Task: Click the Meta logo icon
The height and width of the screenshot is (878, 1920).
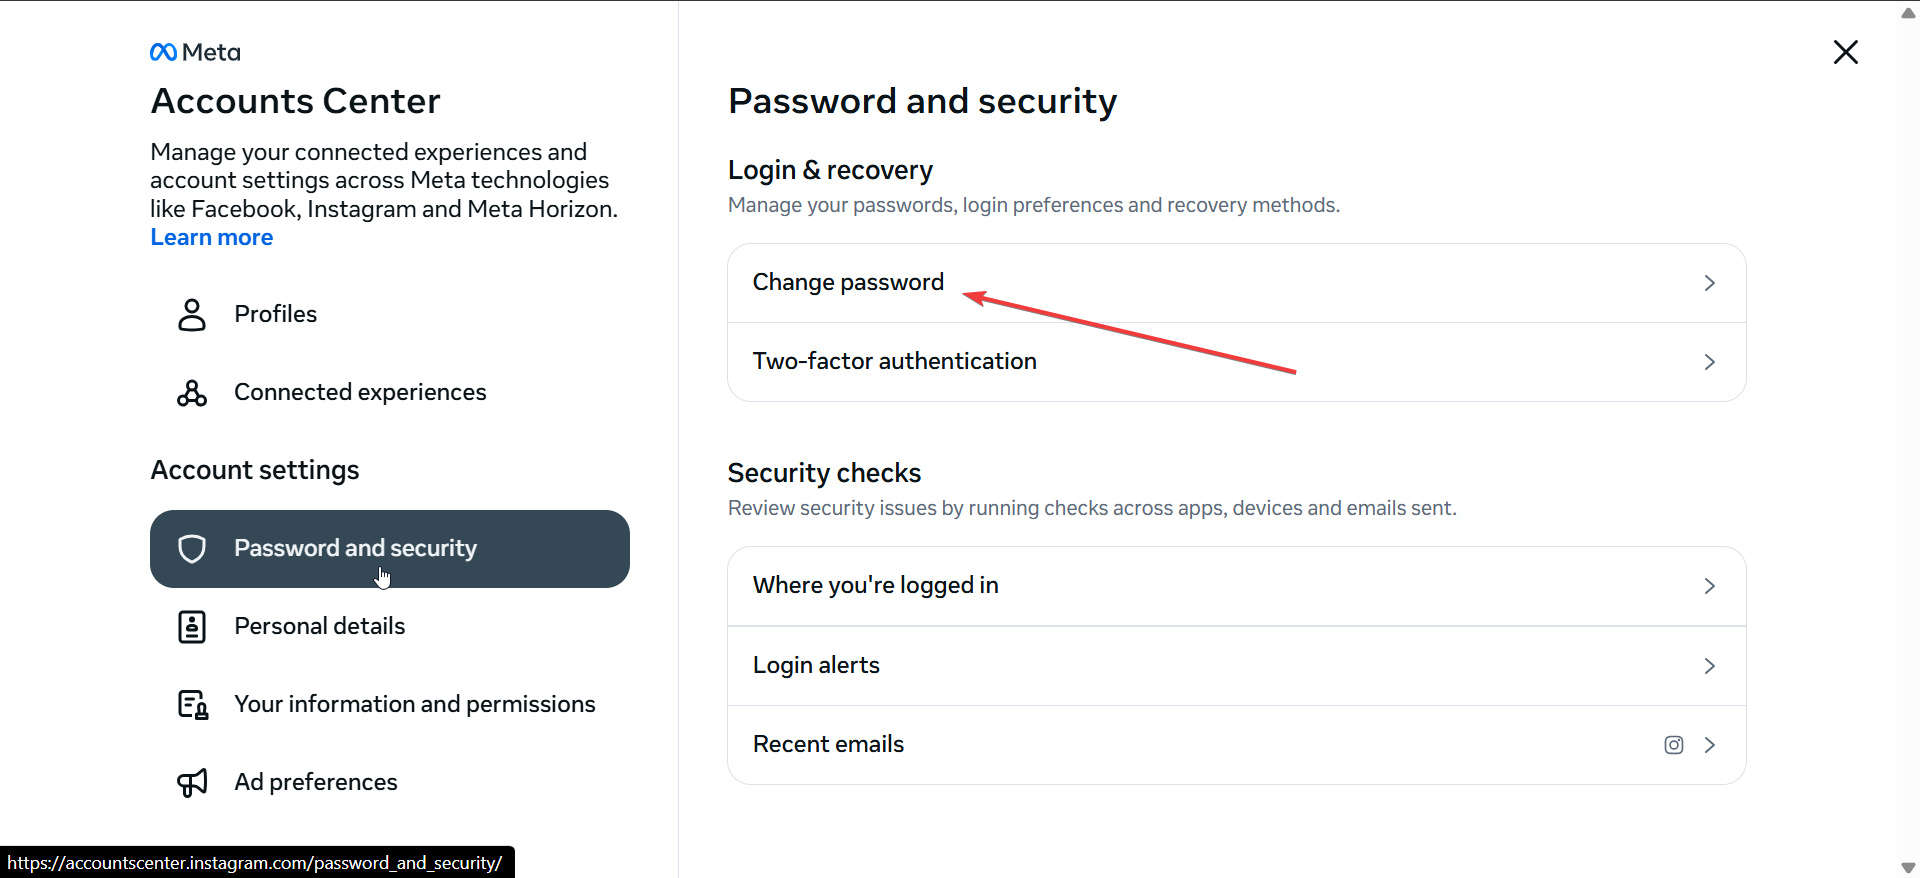Action: click(164, 52)
